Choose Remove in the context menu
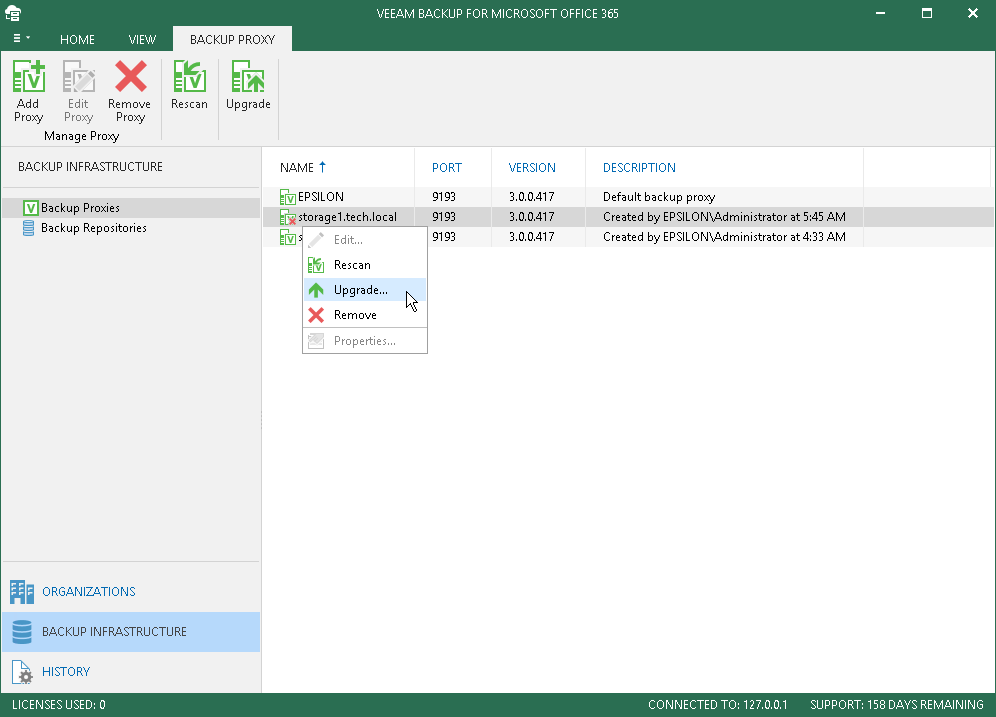 click(365, 315)
